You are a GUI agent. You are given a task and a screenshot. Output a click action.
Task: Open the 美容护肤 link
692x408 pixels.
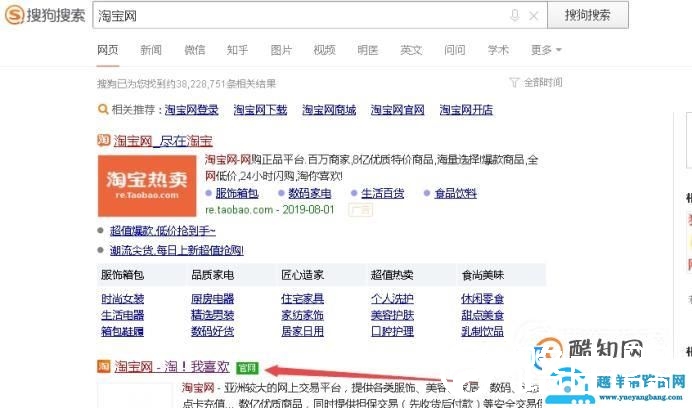392,315
